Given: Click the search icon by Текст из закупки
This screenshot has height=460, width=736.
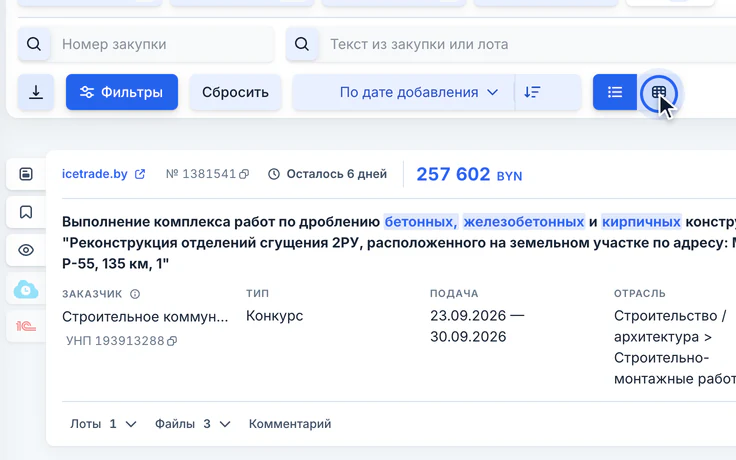Looking at the screenshot, I should pyautogui.click(x=302, y=44).
